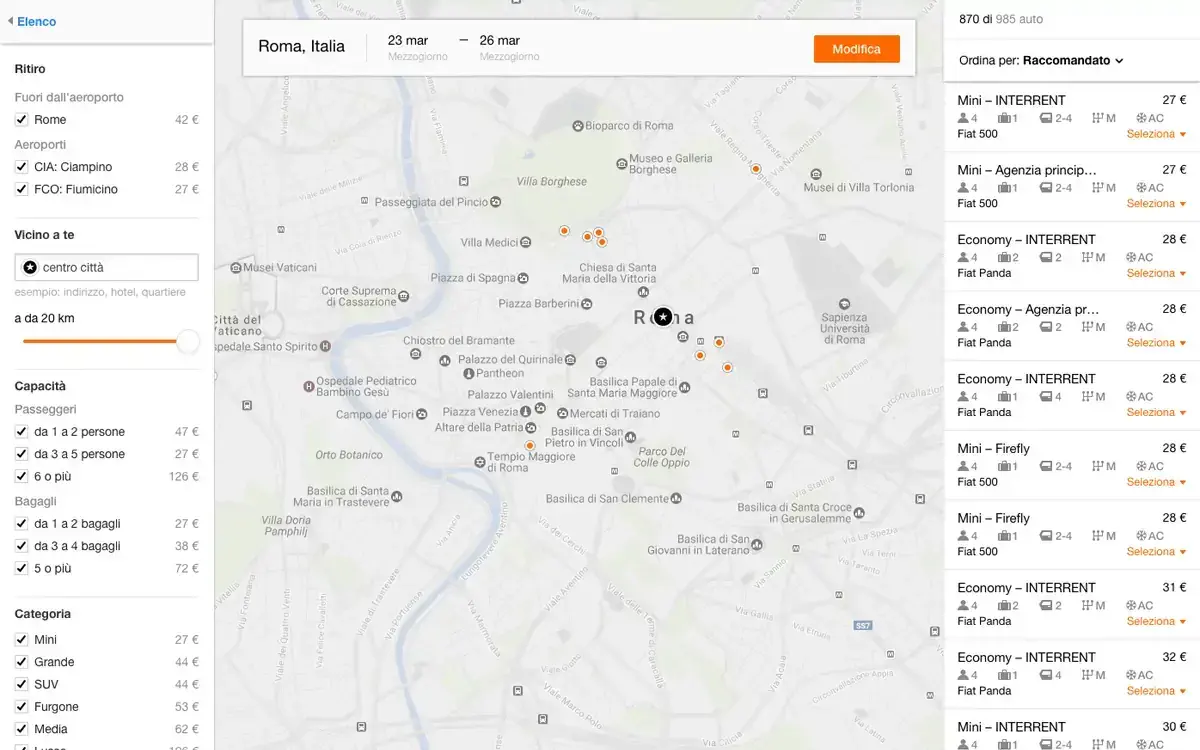
Task: Click the orange pickup pin below Altare della Patria
Action: tap(530, 445)
